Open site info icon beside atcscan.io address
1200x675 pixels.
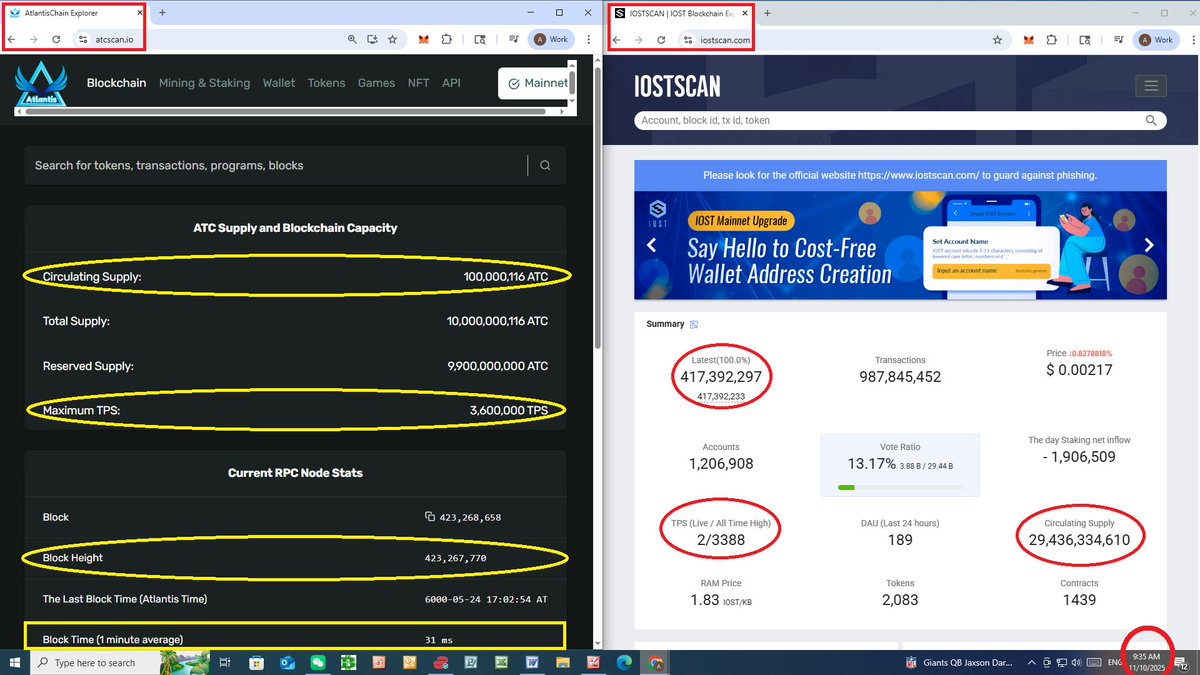pos(82,39)
